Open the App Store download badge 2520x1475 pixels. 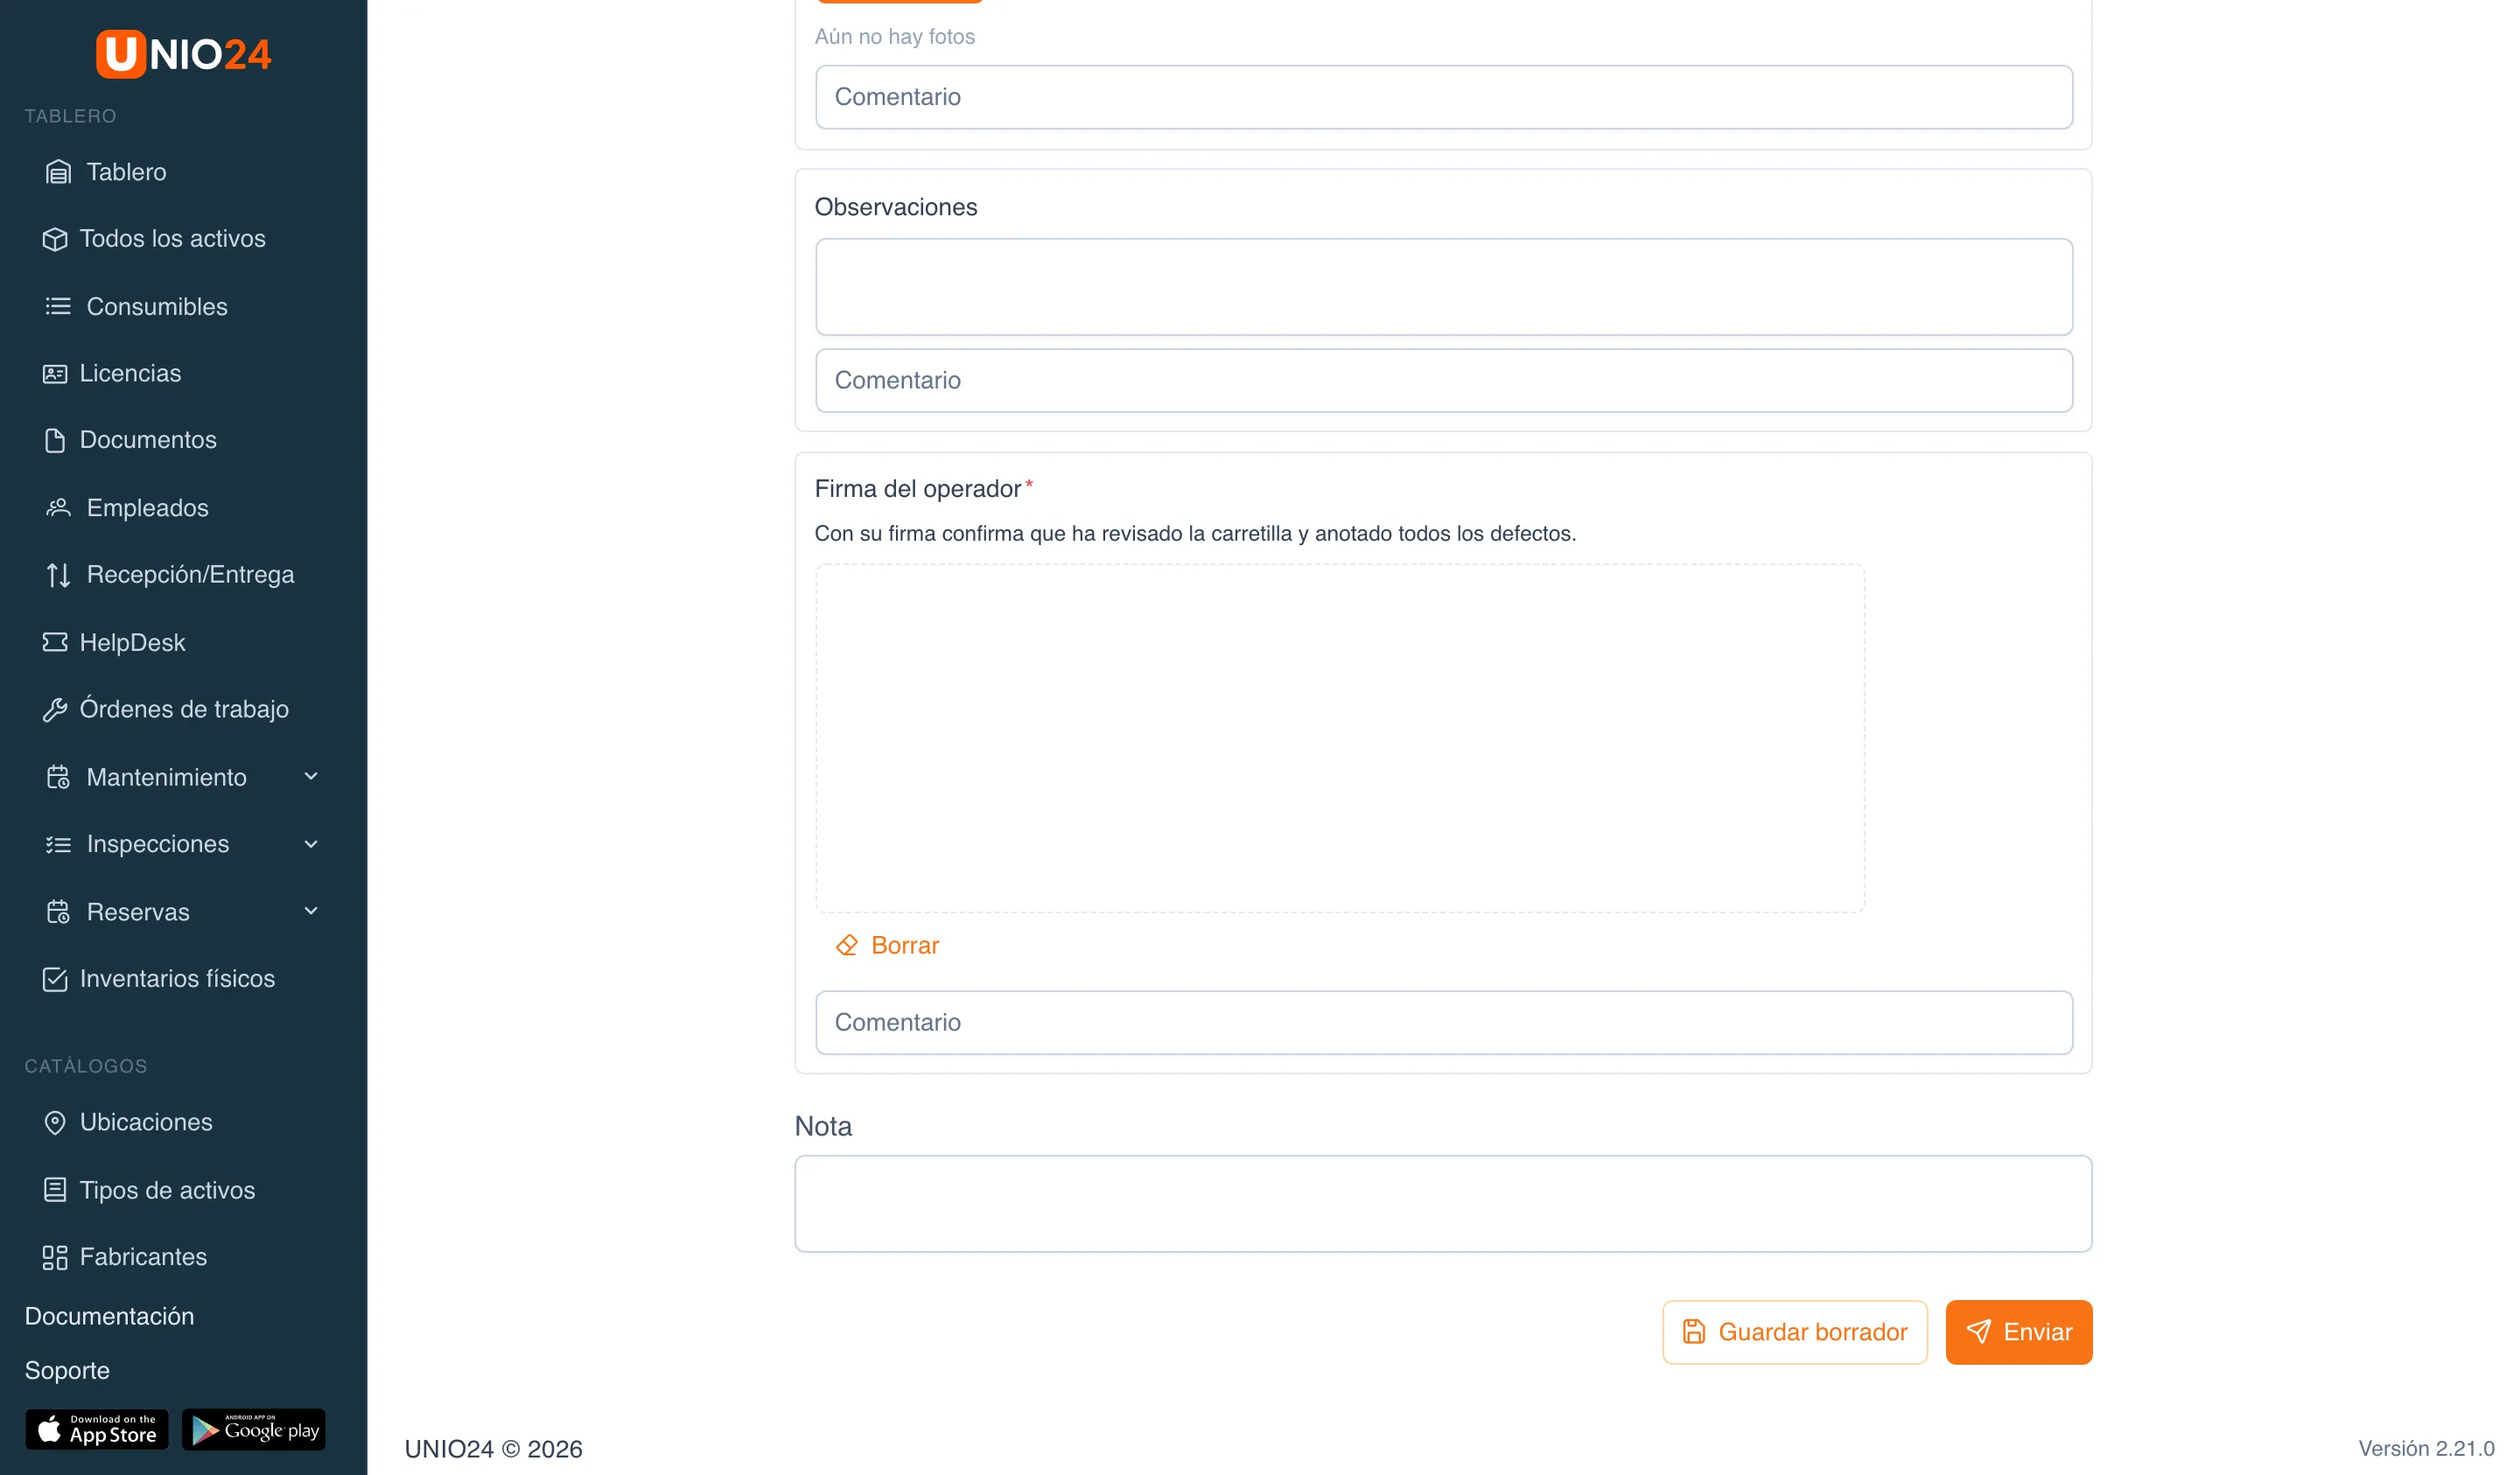(x=97, y=1429)
